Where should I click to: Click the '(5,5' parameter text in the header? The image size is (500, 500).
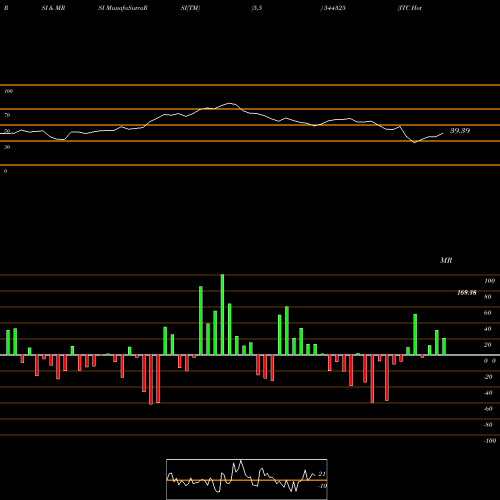click(x=257, y=8)
